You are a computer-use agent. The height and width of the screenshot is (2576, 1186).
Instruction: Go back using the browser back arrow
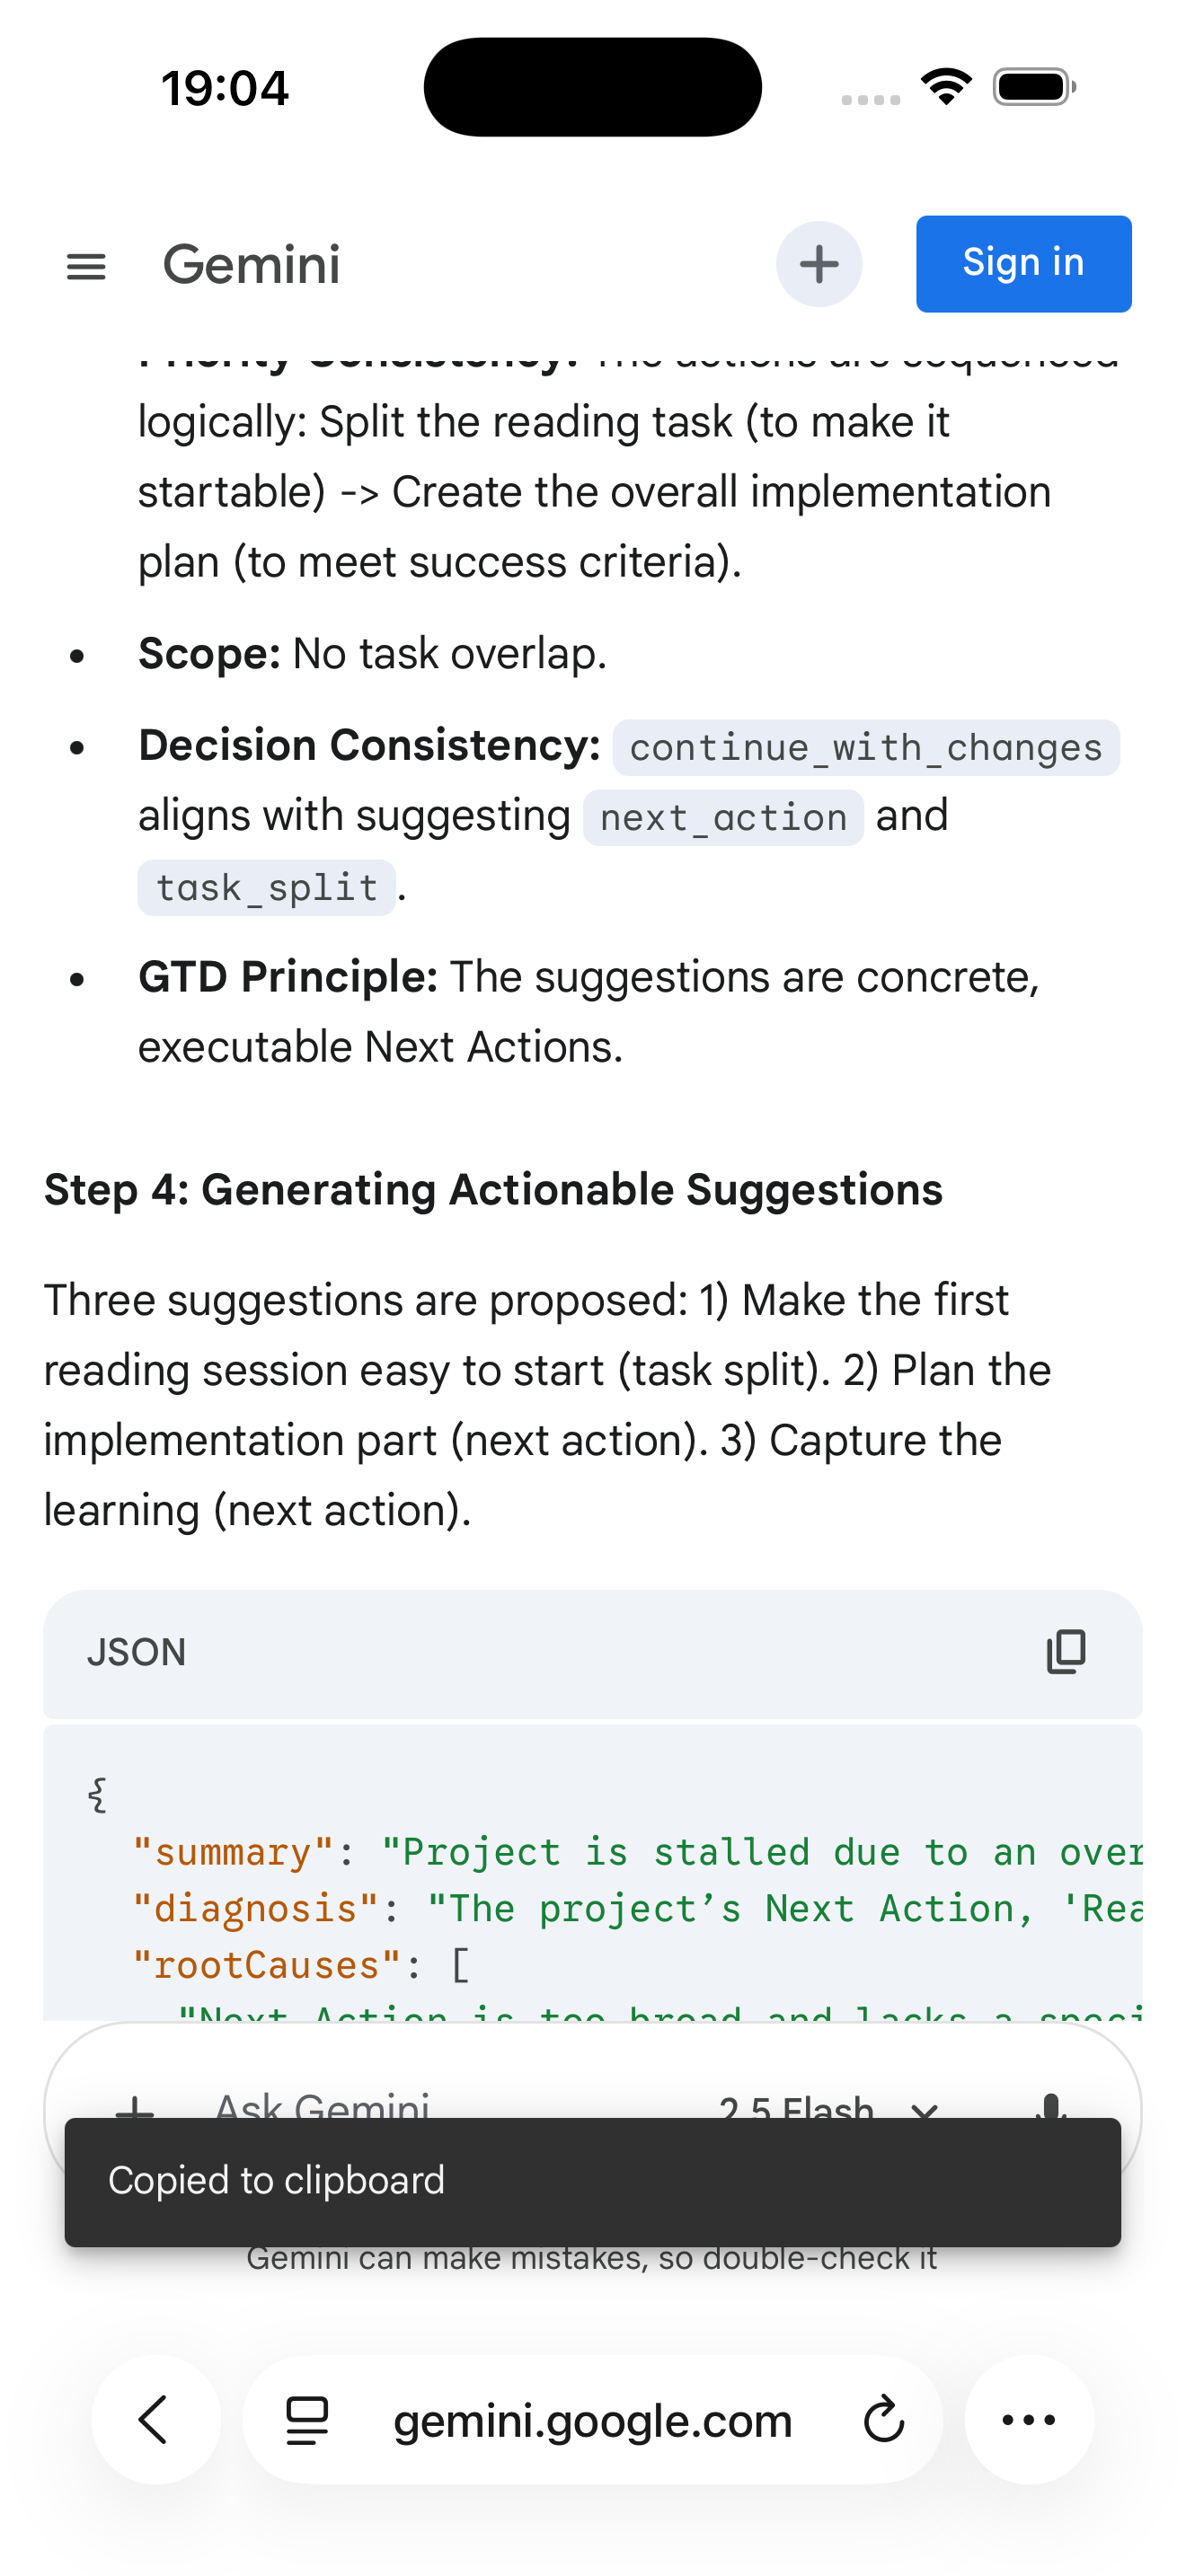(155, 2420)
